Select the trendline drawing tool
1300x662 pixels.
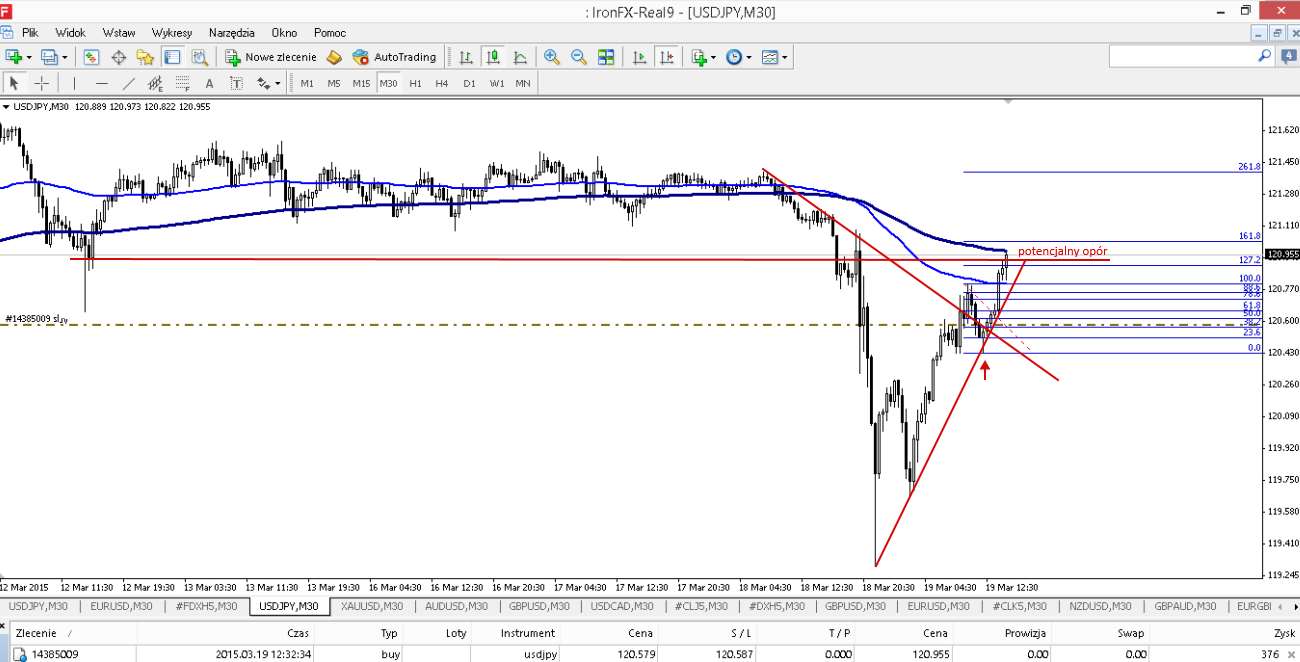click(128, 83)
